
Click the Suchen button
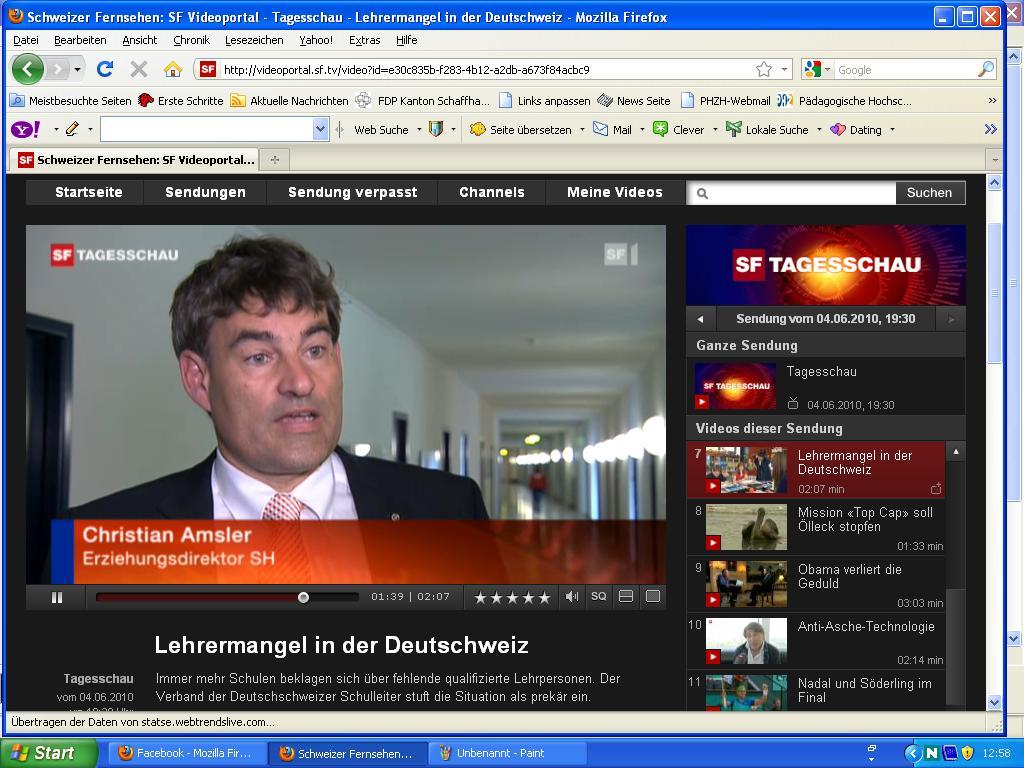[929, 193]
